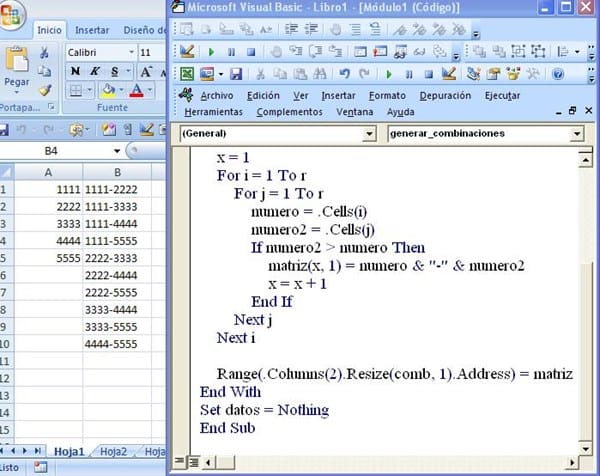This screenshot has width=600, height=476.
Task: Click the VBA Help question mark icon
Action: click(558, 74)
